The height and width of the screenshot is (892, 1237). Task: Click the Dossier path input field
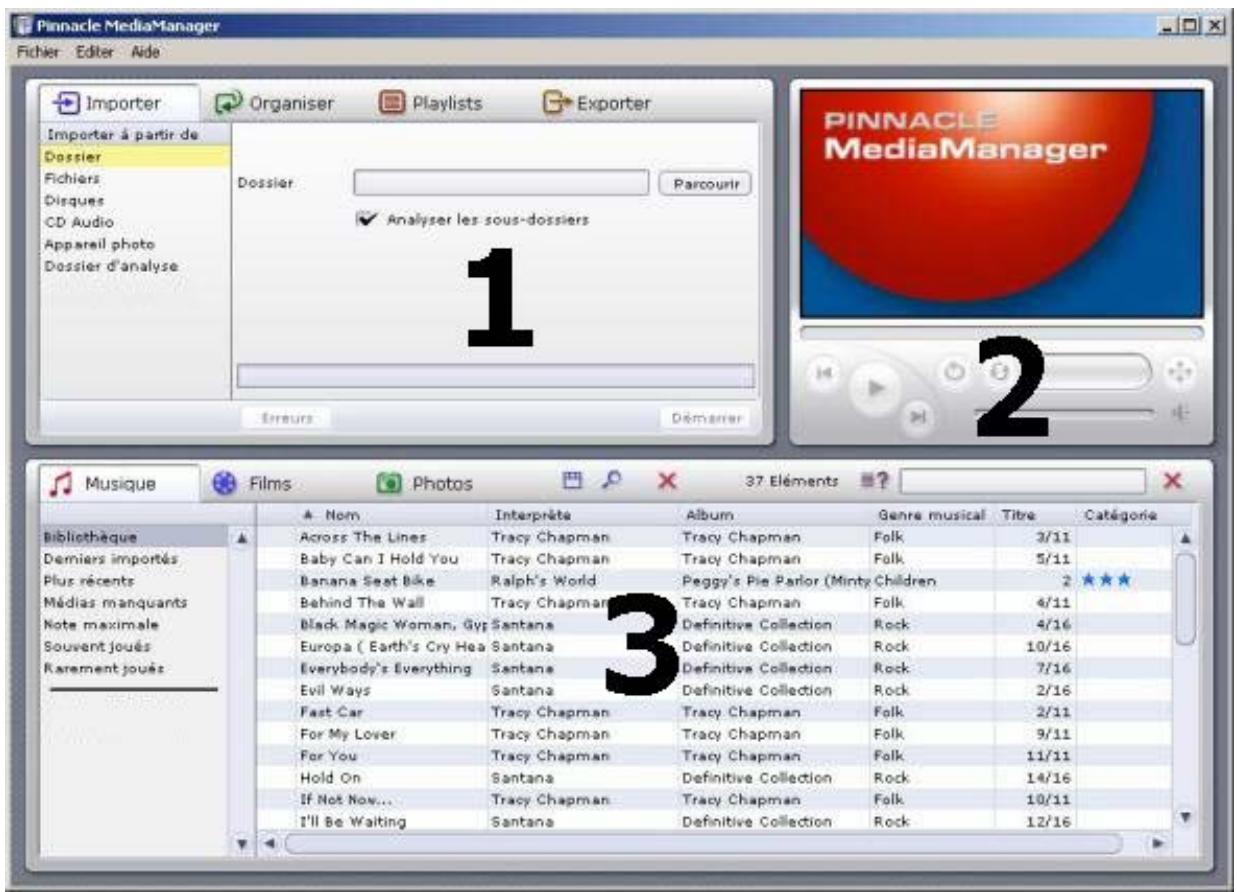[501, 183]
